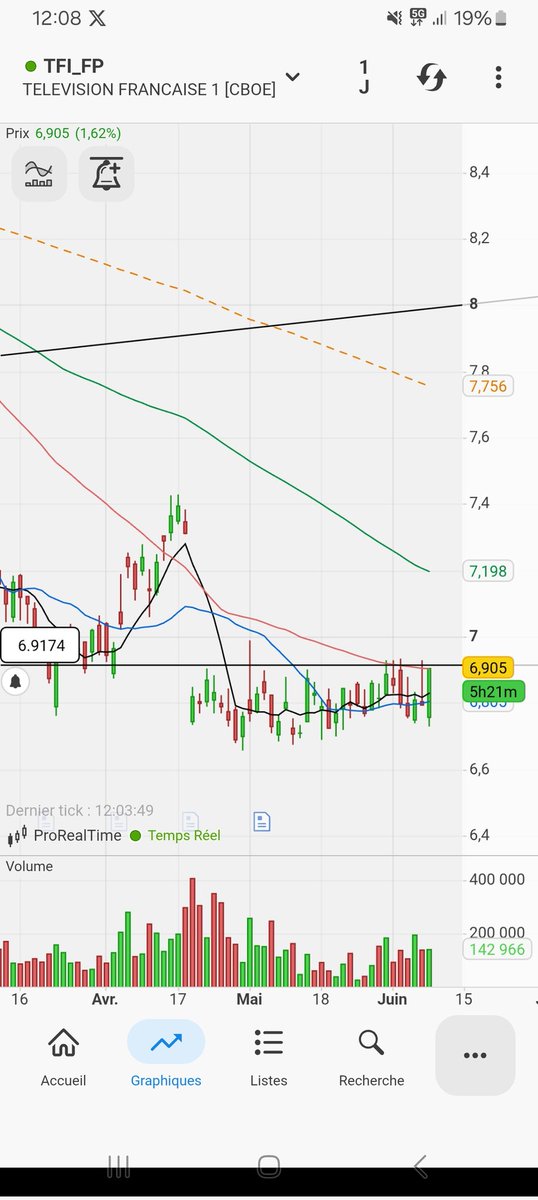Tap the Dernier tick timestamp text
538x1200 pixels.
pos(80,811)
